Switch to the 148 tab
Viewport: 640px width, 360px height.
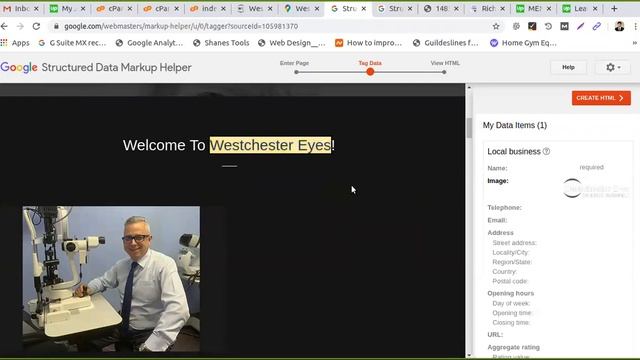click(x=441, y=8)
